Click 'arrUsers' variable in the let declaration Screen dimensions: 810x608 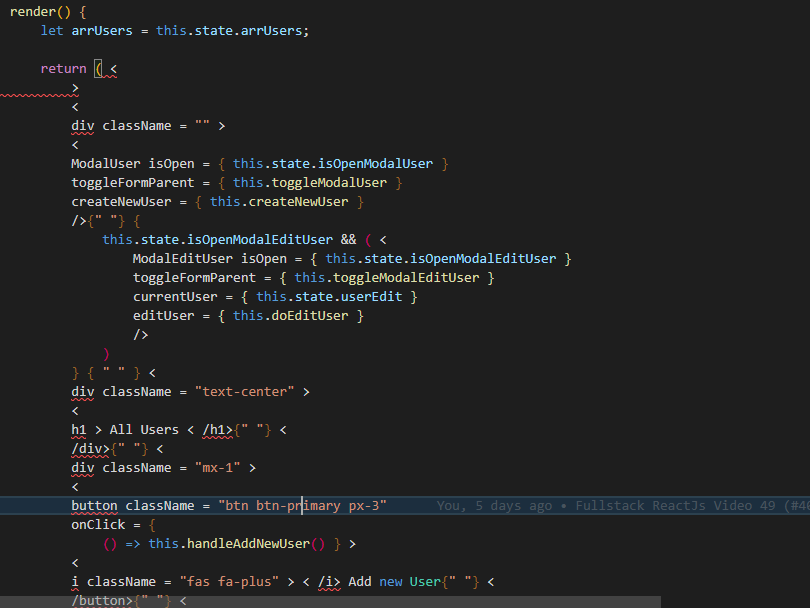pos(102,30)
